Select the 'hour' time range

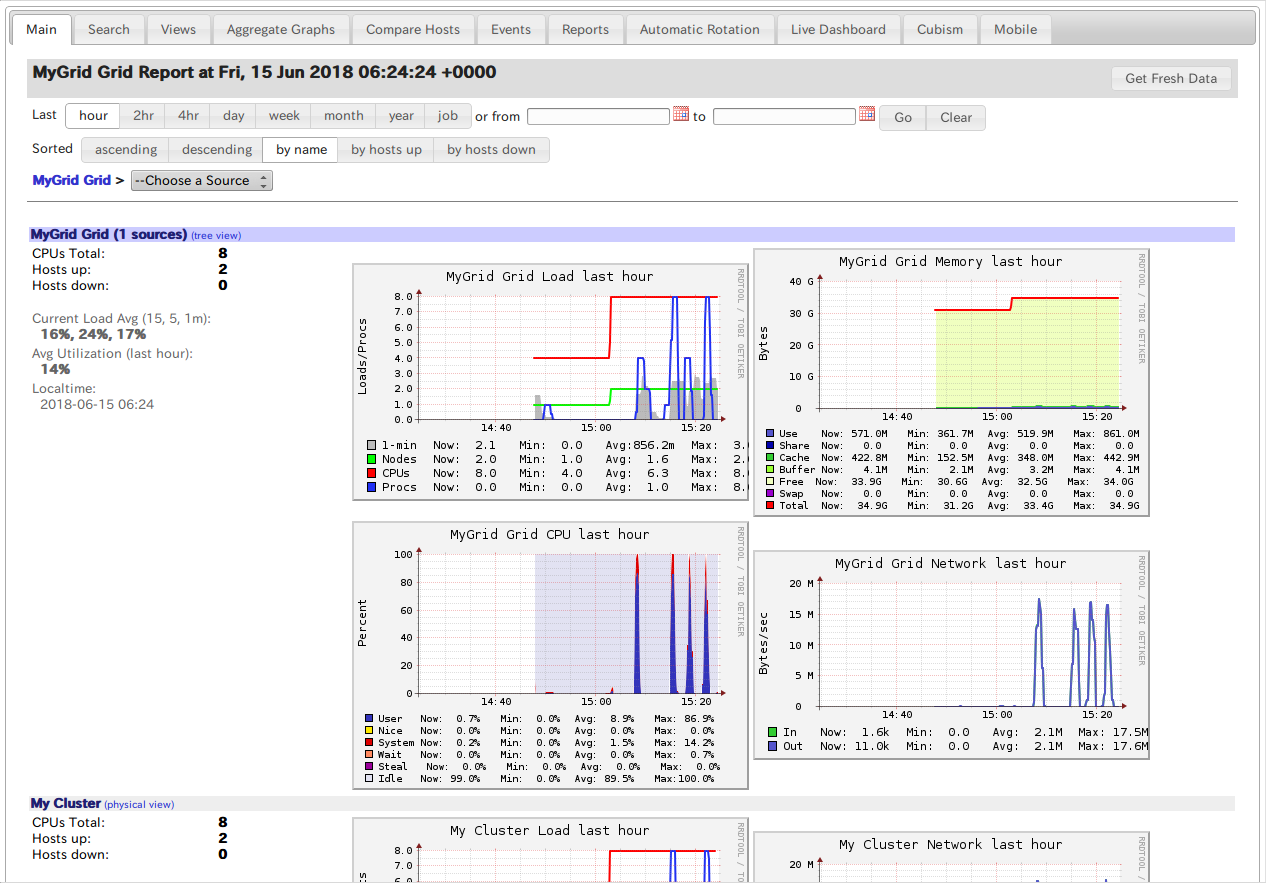93,116
